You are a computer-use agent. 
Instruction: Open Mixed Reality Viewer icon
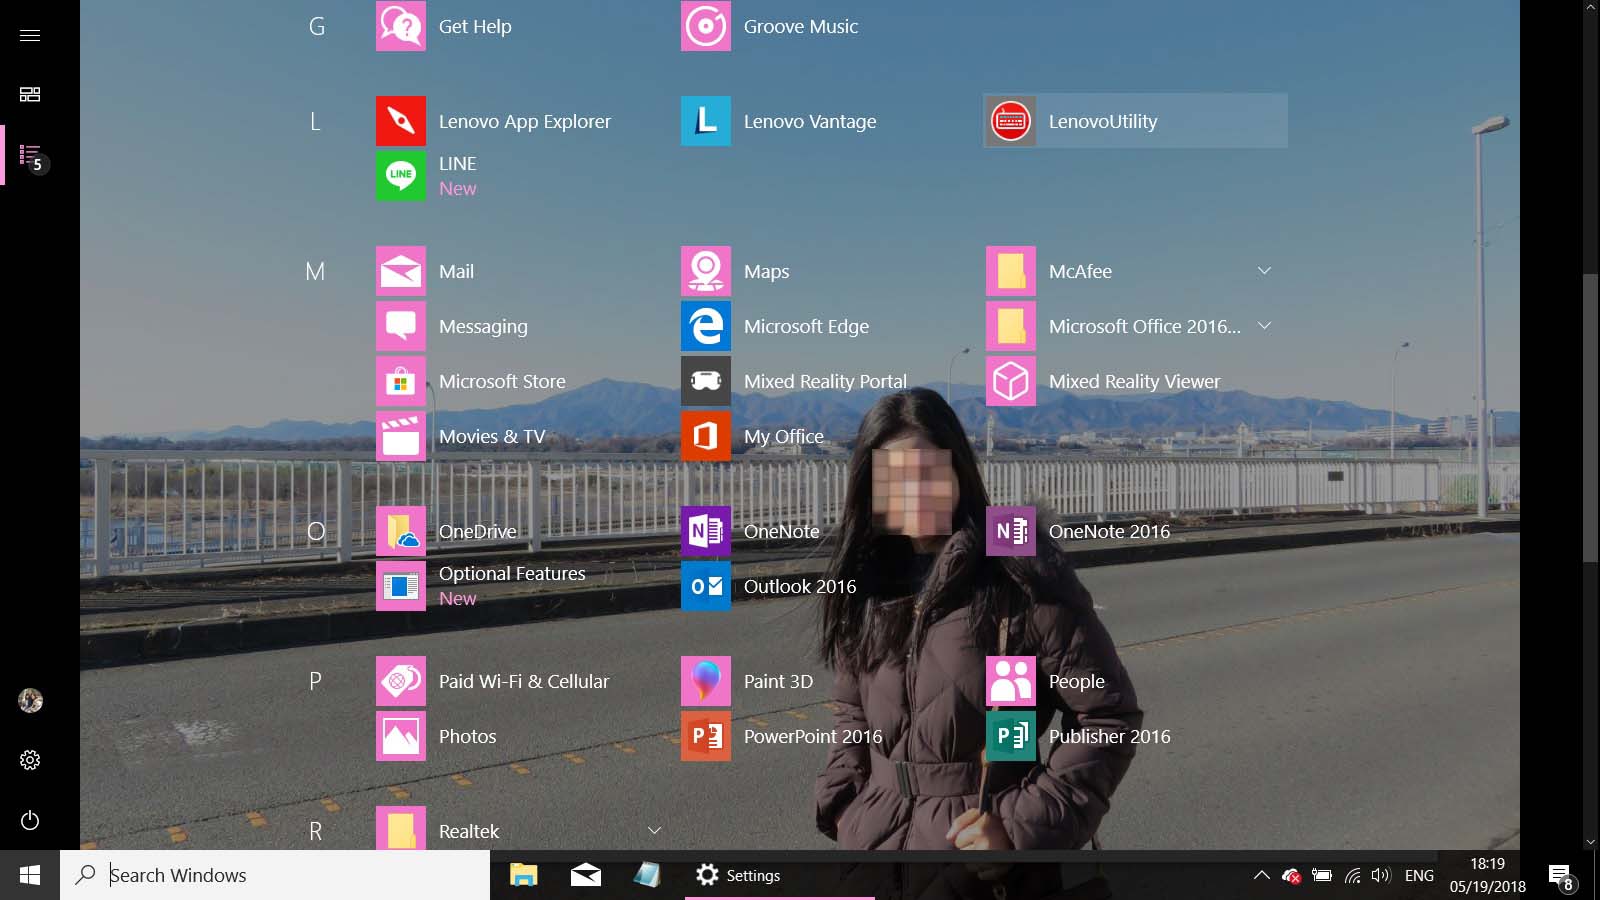coord(1011,381)
